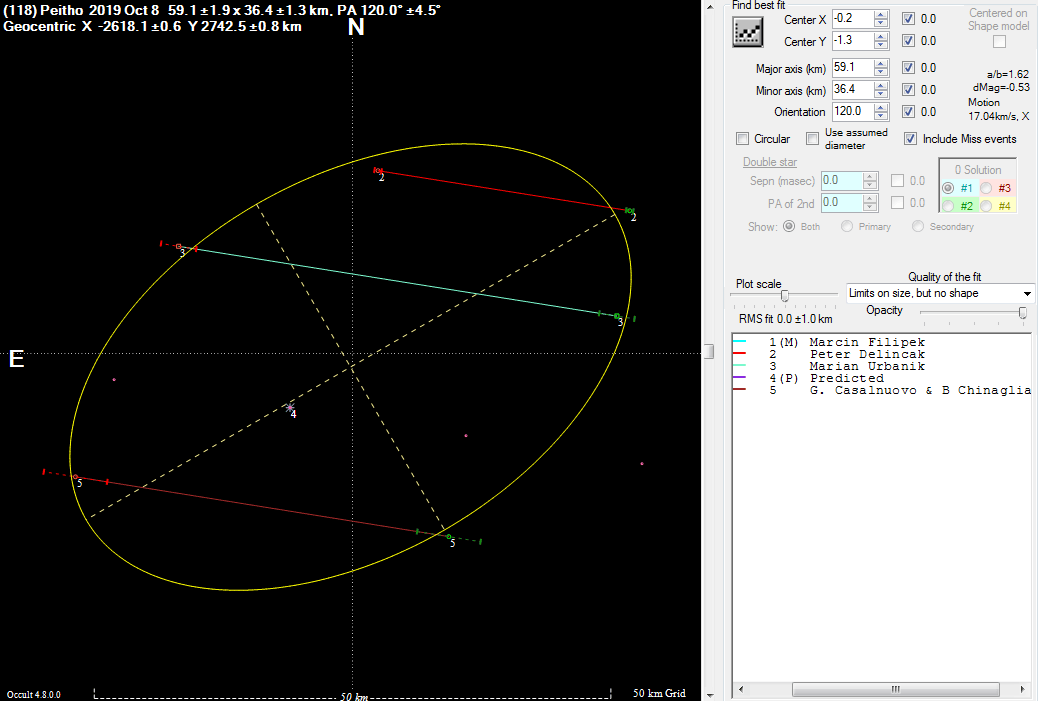Tick the checkbox beside Sepn (masec)
The width and height of the screenshot is (1038, 701).
tap(898, 181)
